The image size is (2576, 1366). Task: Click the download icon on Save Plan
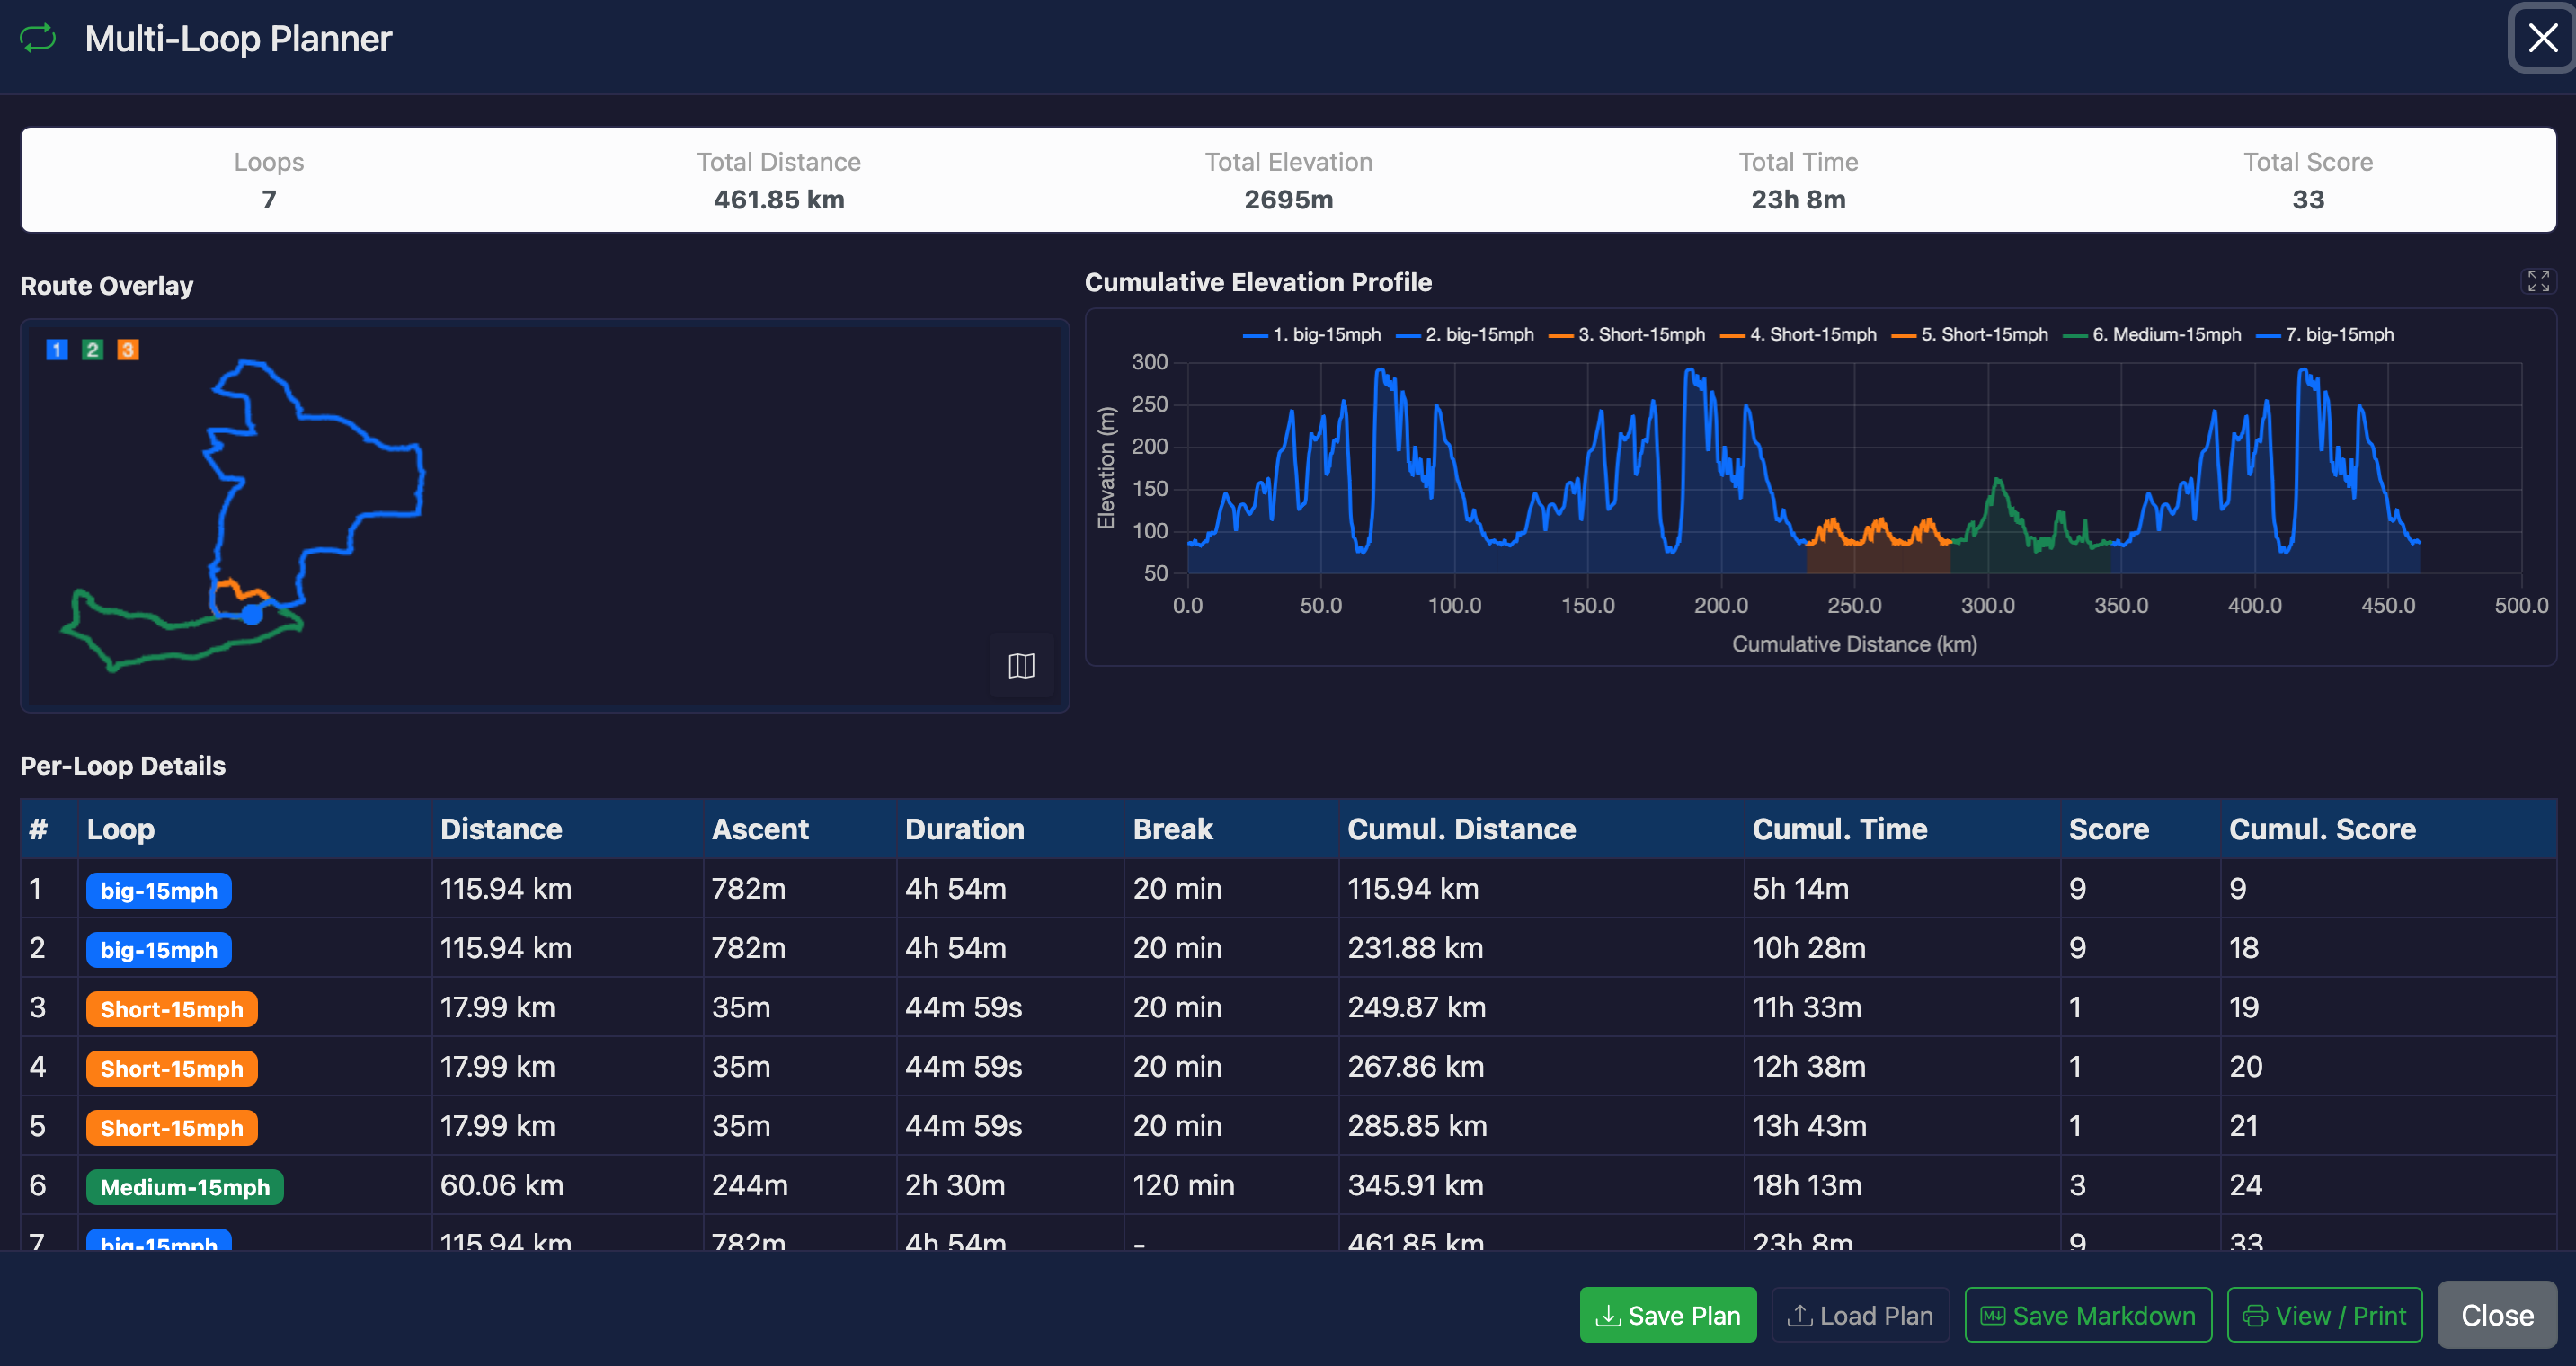coord(1607,1315)
